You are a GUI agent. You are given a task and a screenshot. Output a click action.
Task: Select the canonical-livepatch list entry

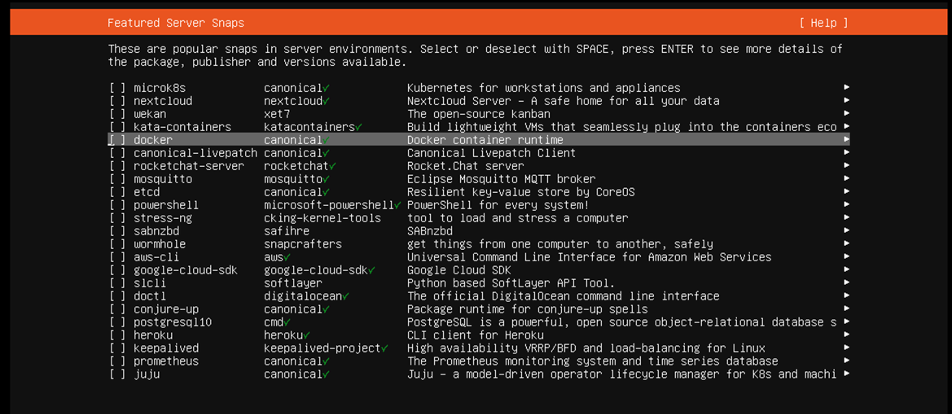click(x=195, y=153)
